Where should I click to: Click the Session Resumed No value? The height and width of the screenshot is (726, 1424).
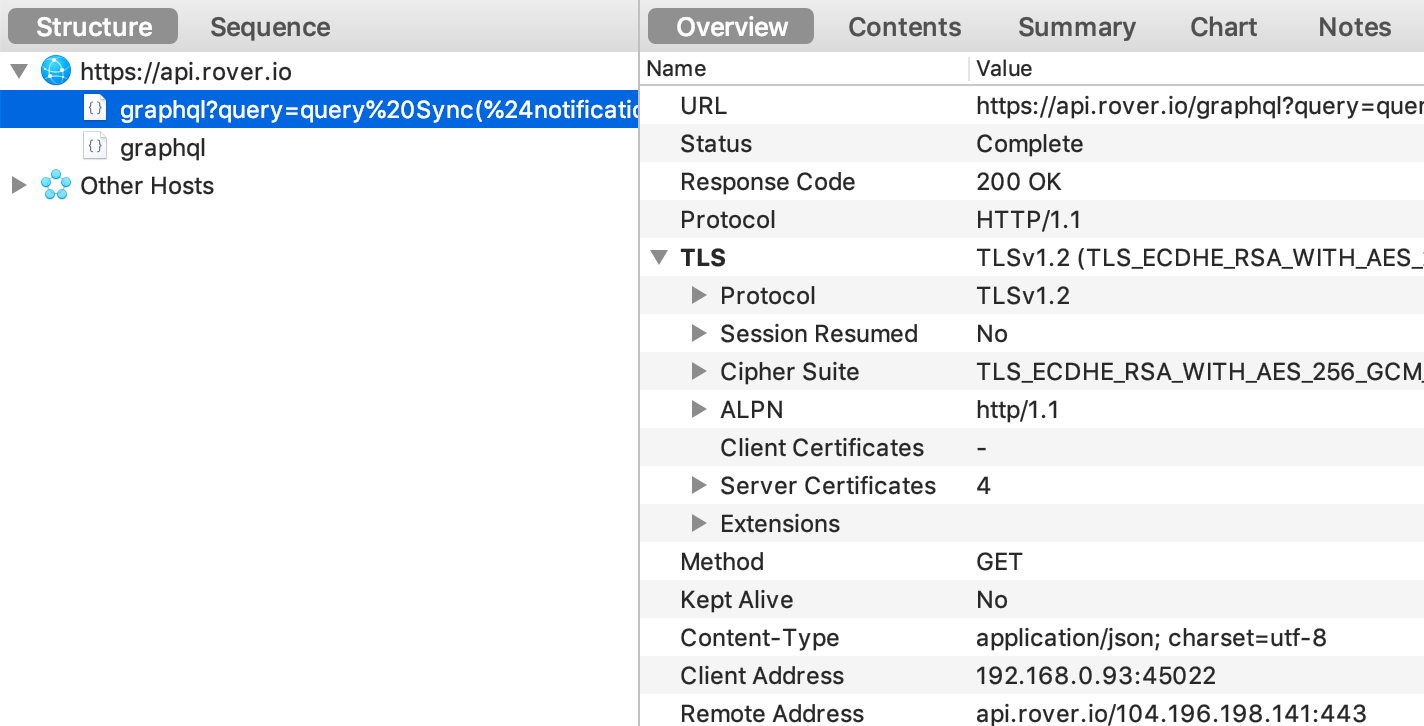992,334
